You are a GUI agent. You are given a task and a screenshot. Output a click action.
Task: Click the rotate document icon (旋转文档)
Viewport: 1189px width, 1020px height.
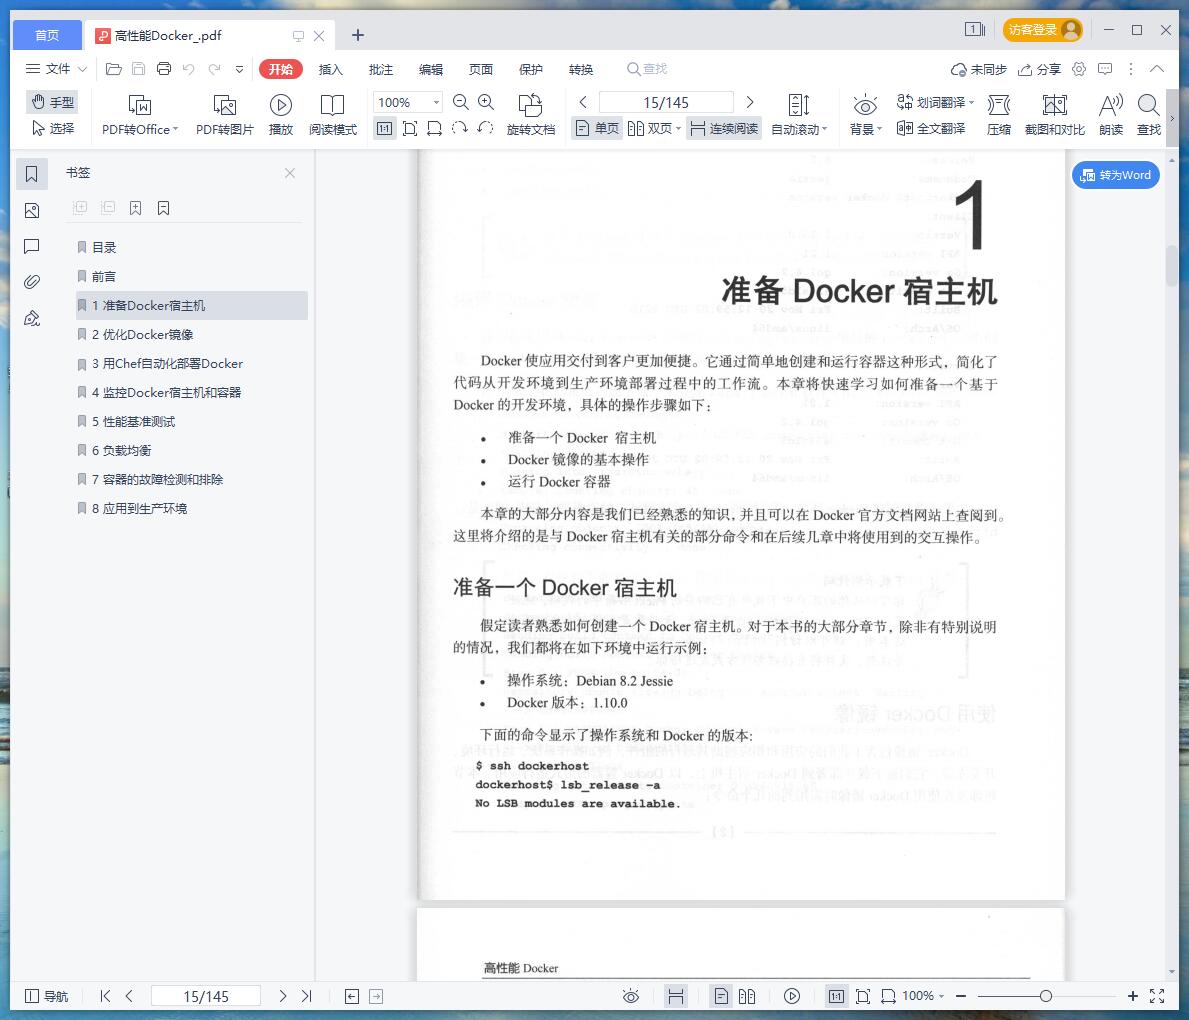tap(530, 105)
